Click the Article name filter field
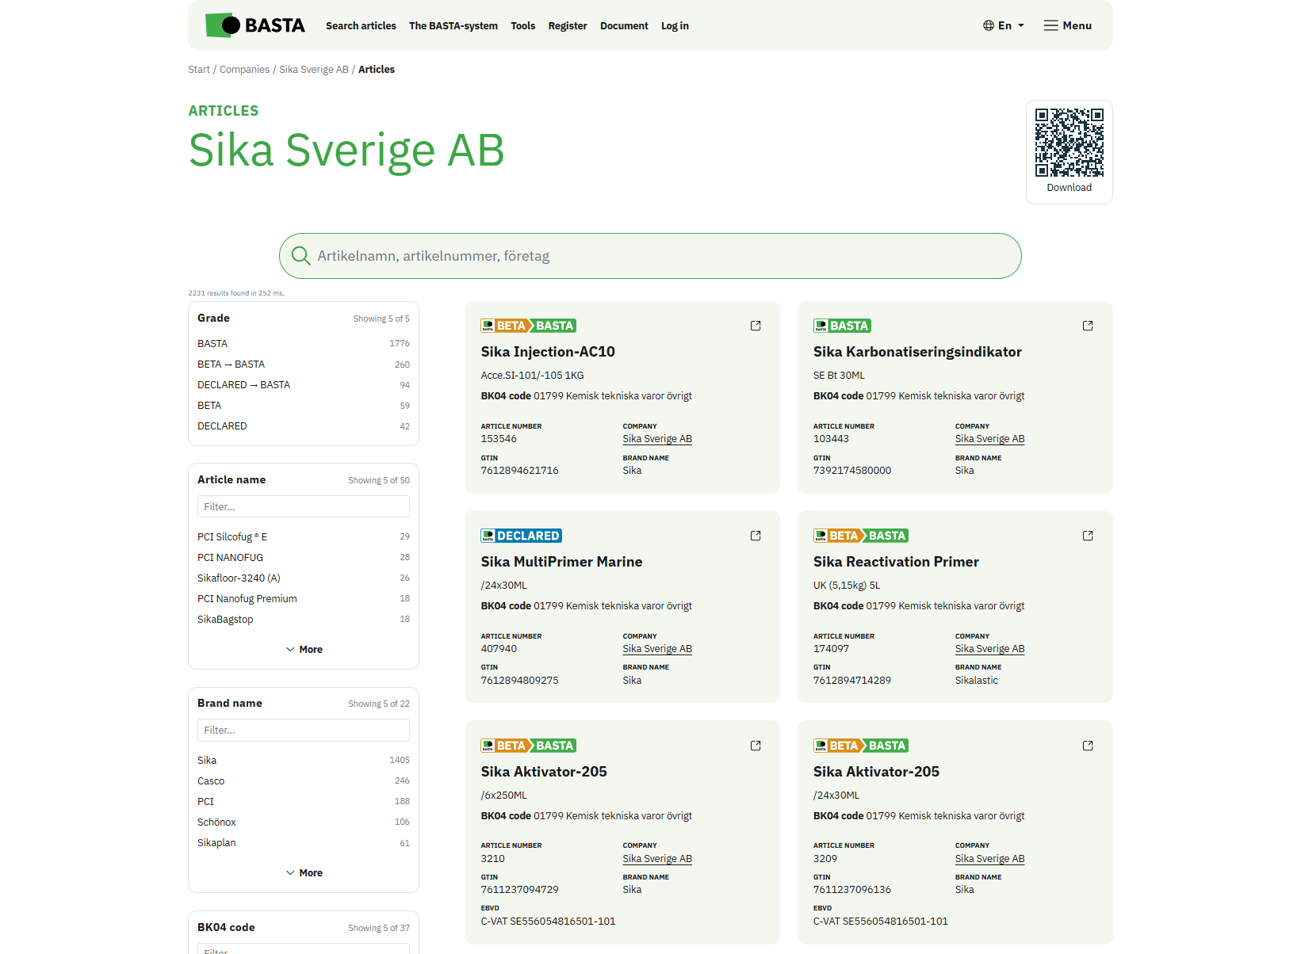The height and width of the screenshot is (954, 1300). pos(303,507)
